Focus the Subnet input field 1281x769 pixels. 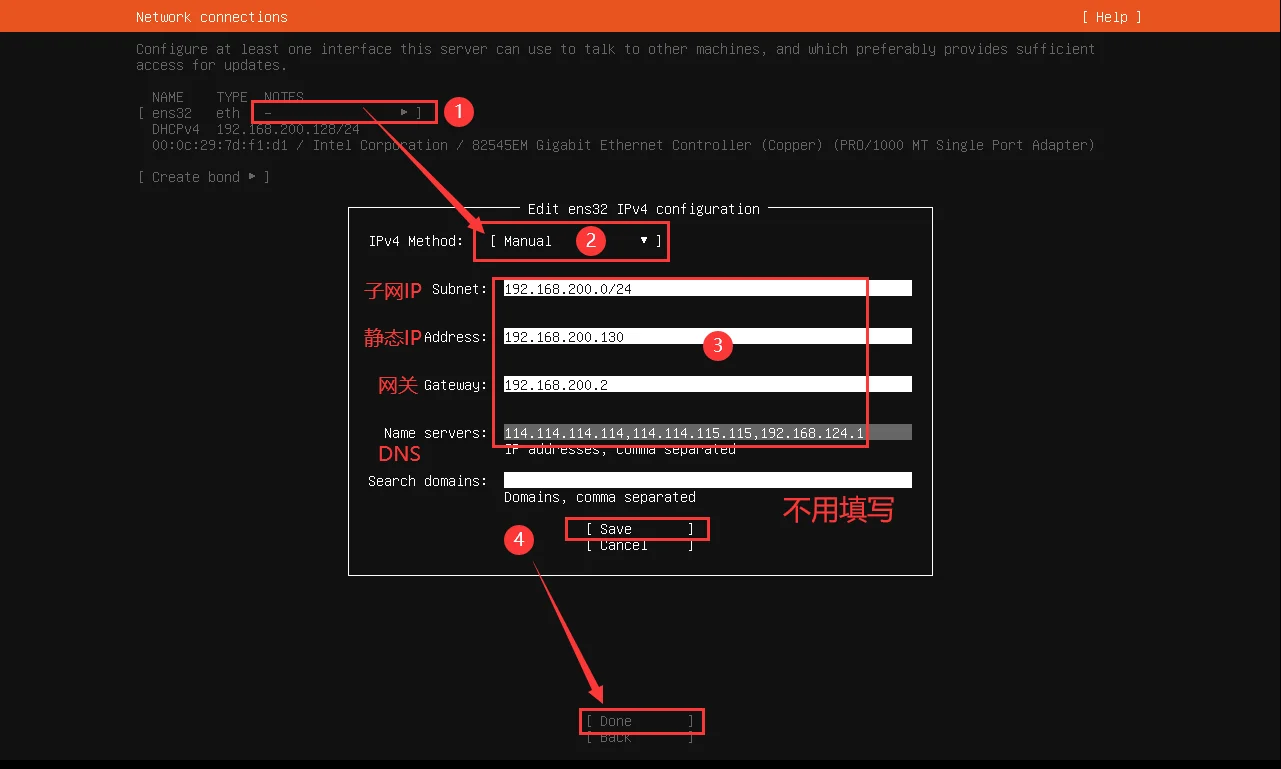click(707, 289)
